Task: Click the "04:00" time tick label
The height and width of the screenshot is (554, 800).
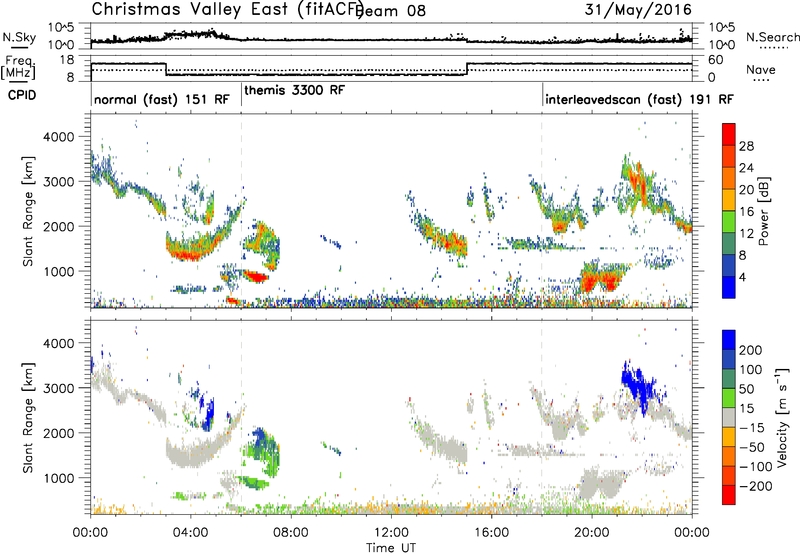Action: click(x=190, y=533)
